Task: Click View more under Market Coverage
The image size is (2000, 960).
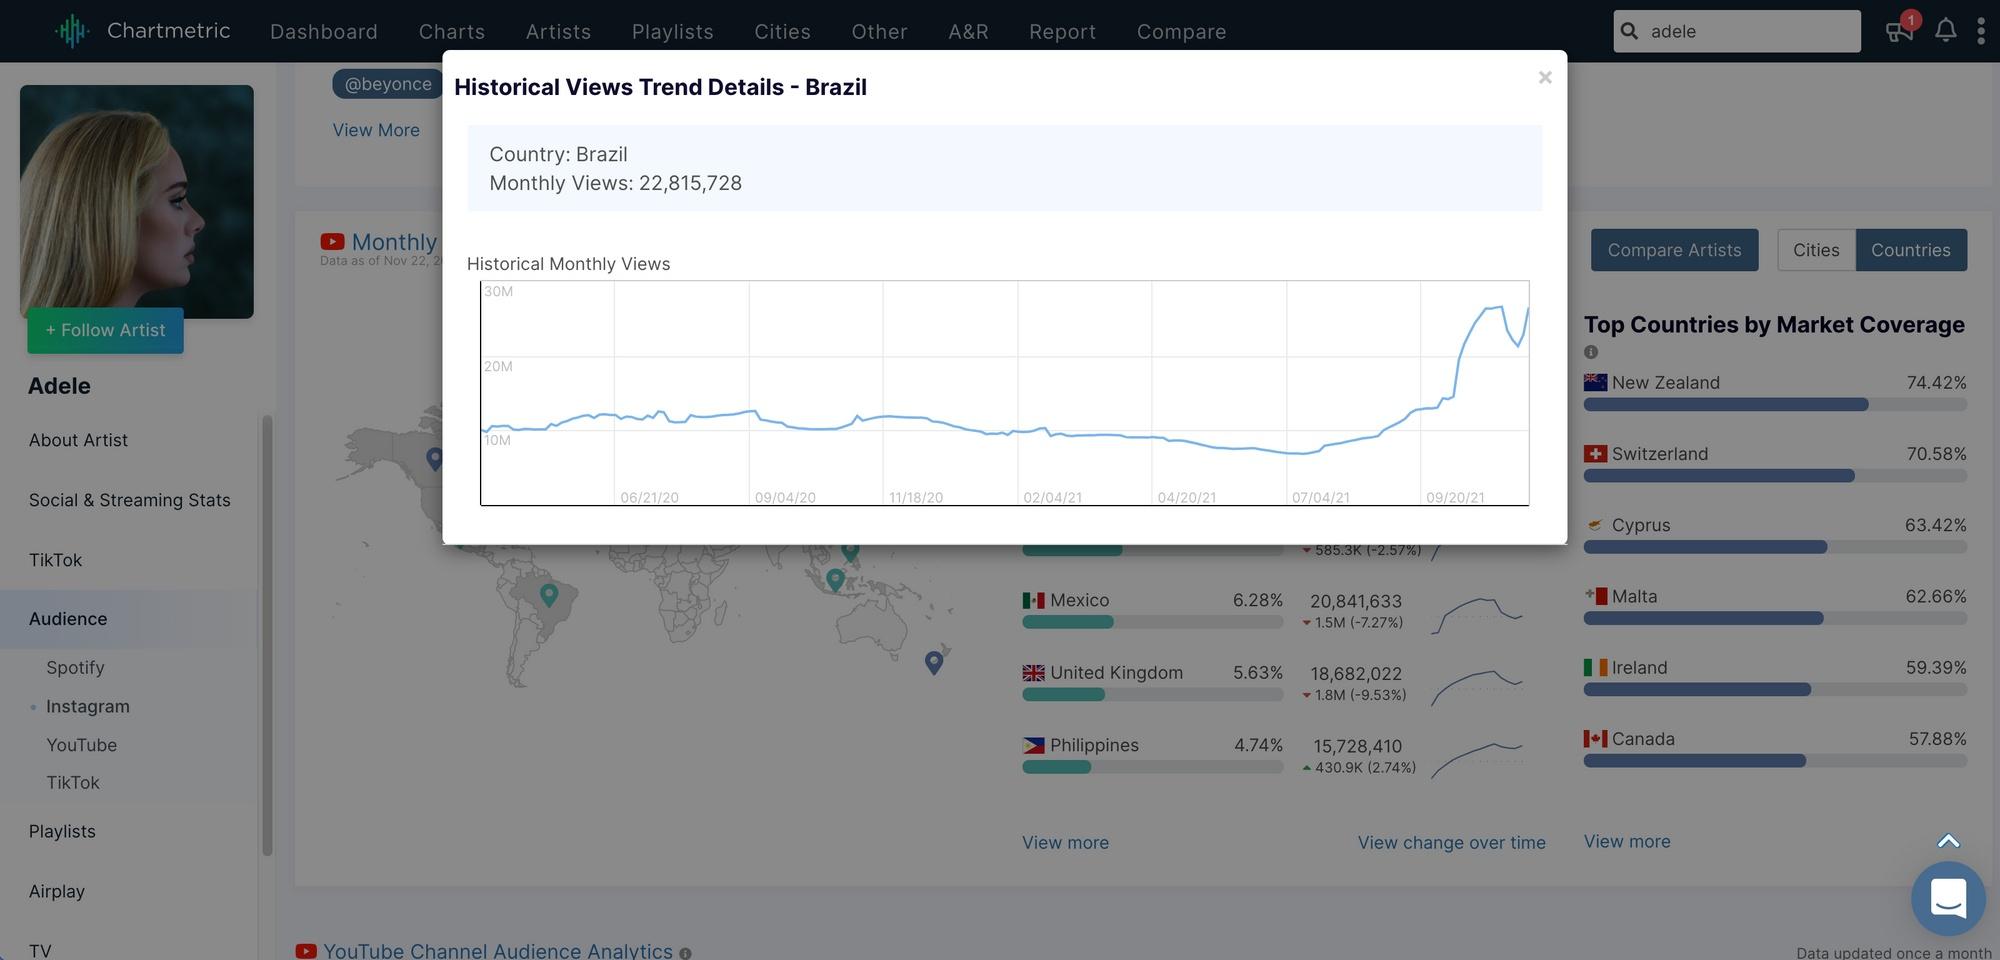Action: point(1627,841)
